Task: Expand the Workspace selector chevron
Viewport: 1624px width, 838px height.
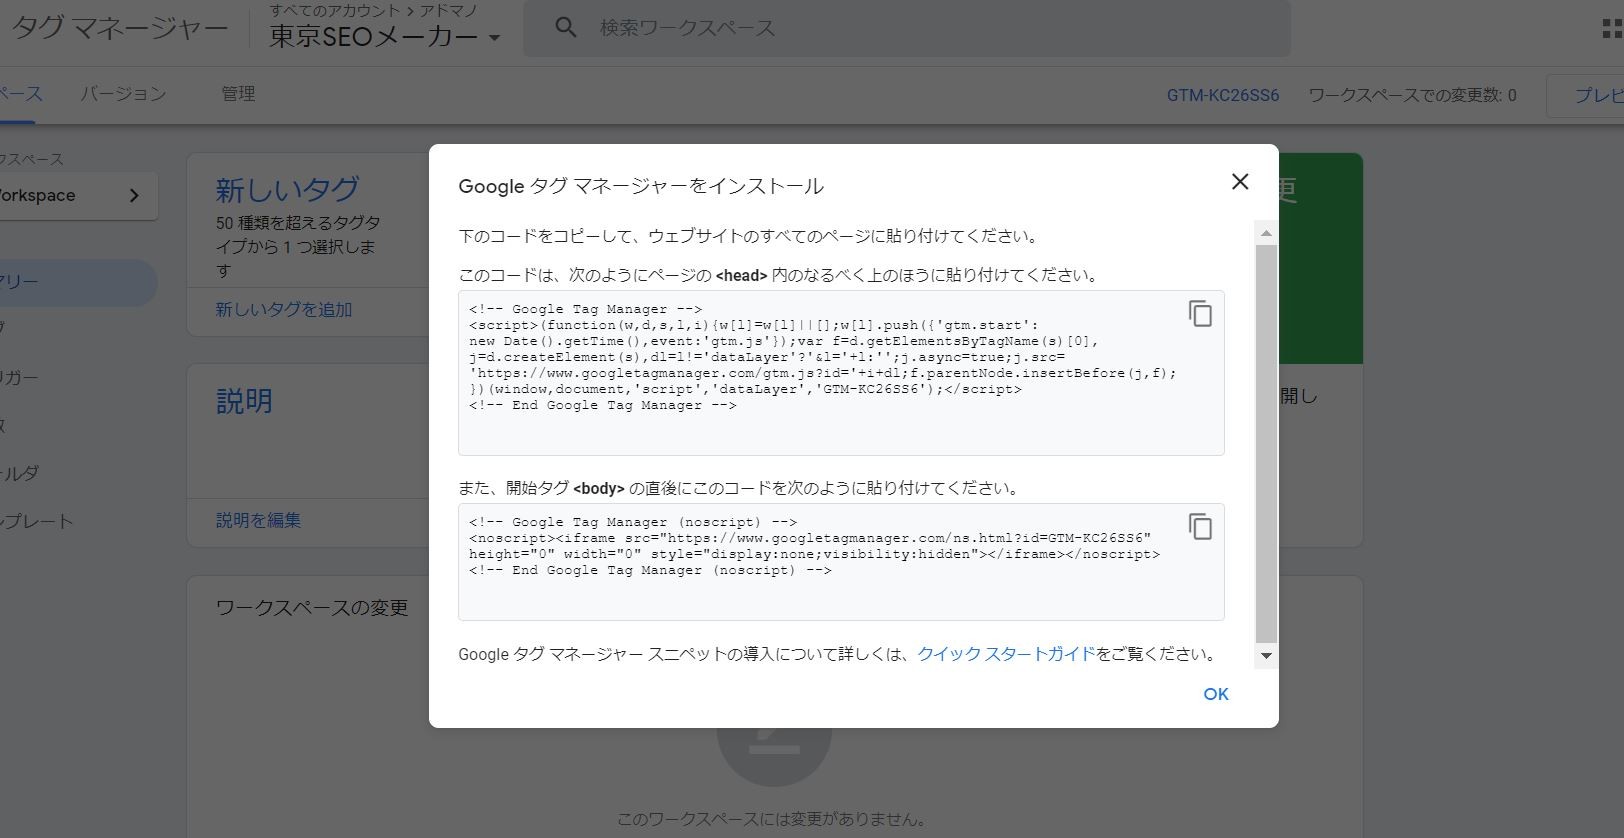Action: pyautogui.click(x=134, y=196)
